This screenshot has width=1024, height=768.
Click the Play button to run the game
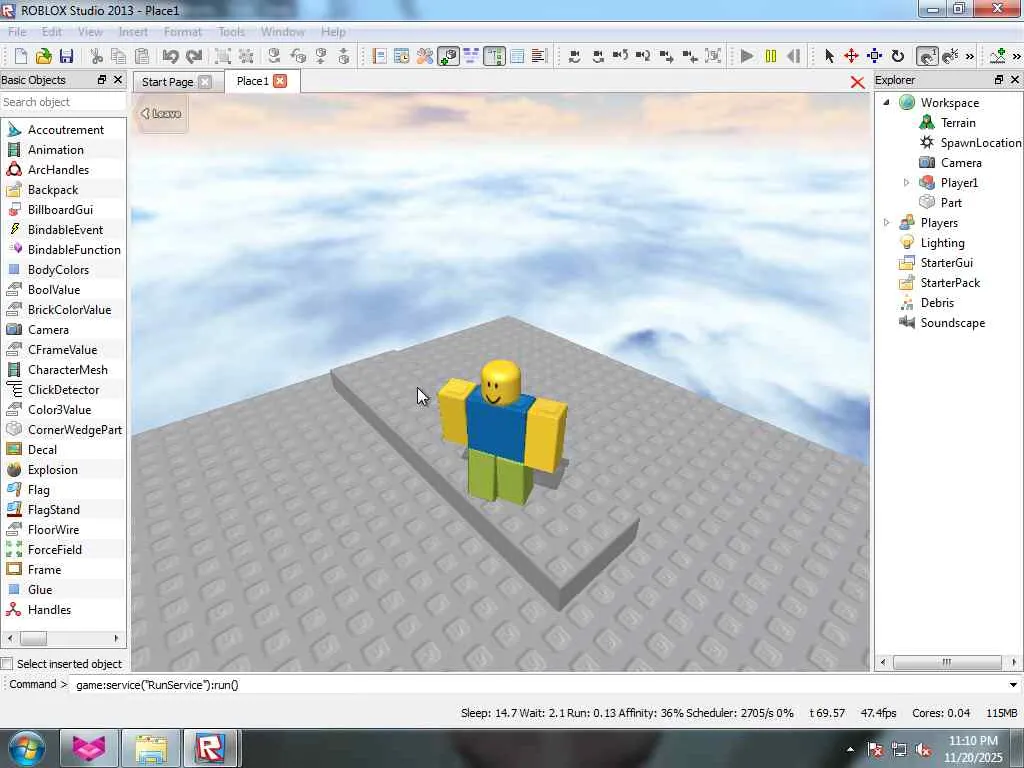click(x=747, y=56)
